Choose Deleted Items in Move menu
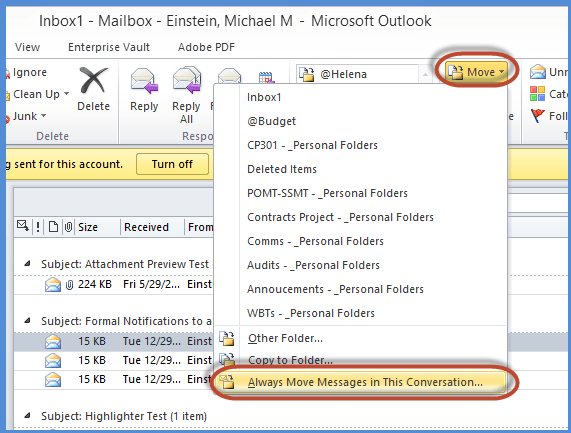The height and width of the screenshot is (433, 571). click(361, 169)
